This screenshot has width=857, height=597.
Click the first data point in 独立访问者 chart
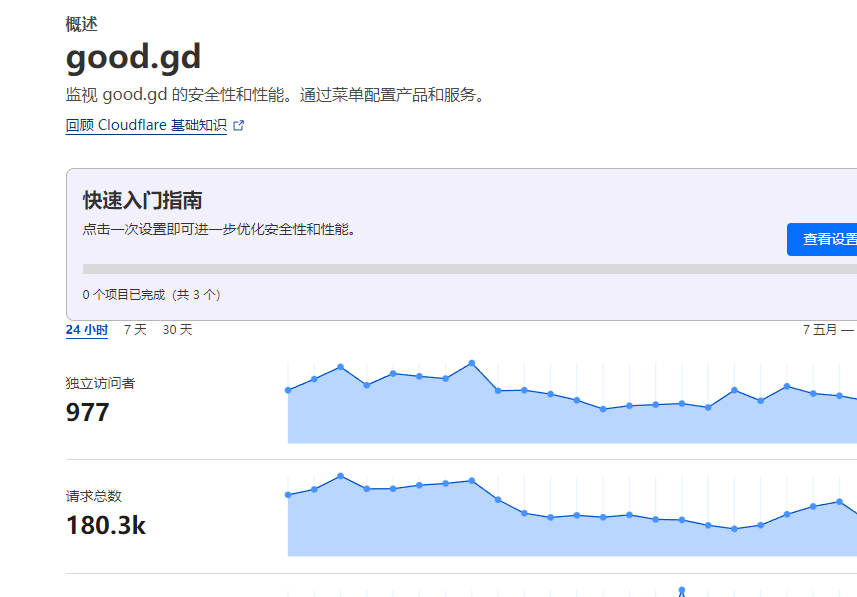click(288, 390)
